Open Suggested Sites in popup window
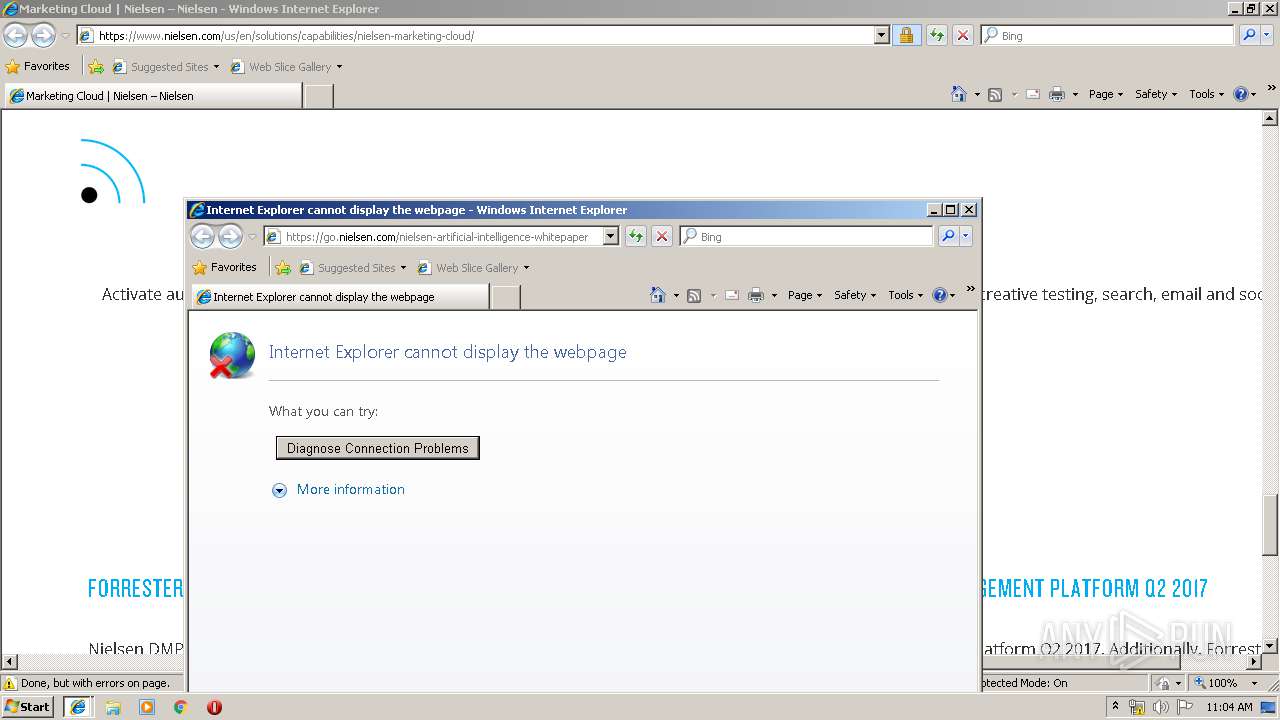 (x=352, y=268)
